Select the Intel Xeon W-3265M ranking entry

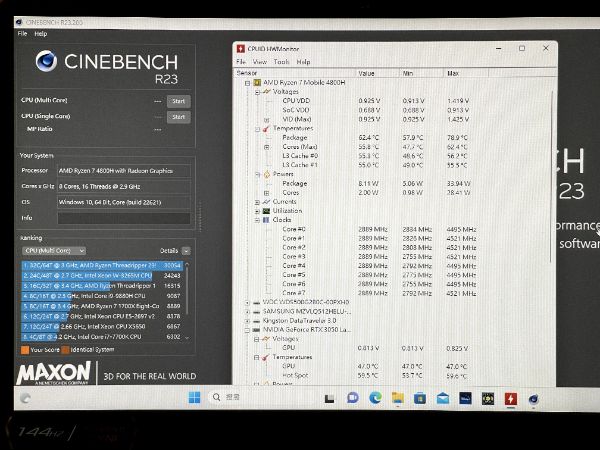tap(102, 276)
